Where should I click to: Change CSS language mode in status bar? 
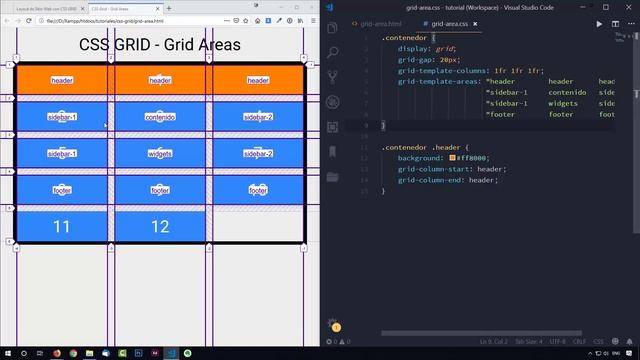coord(598,341)
